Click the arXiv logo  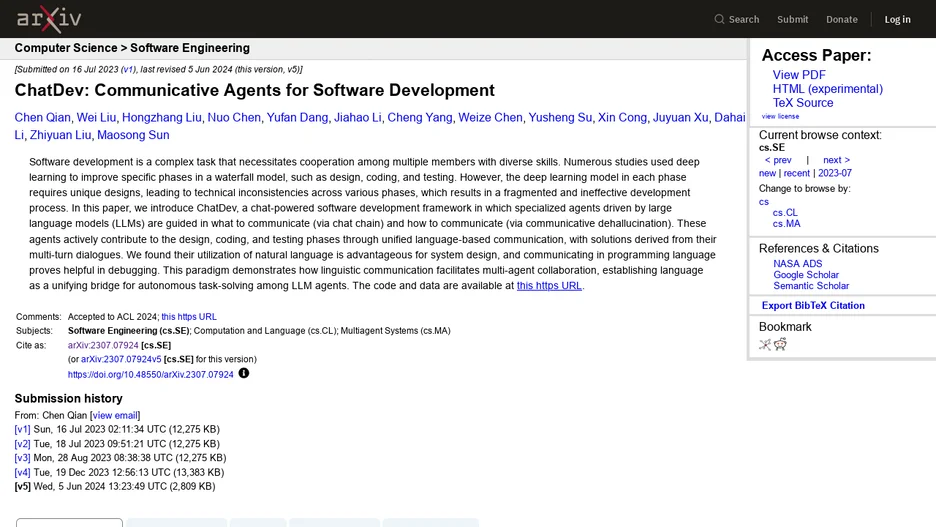tap(49, 19)
